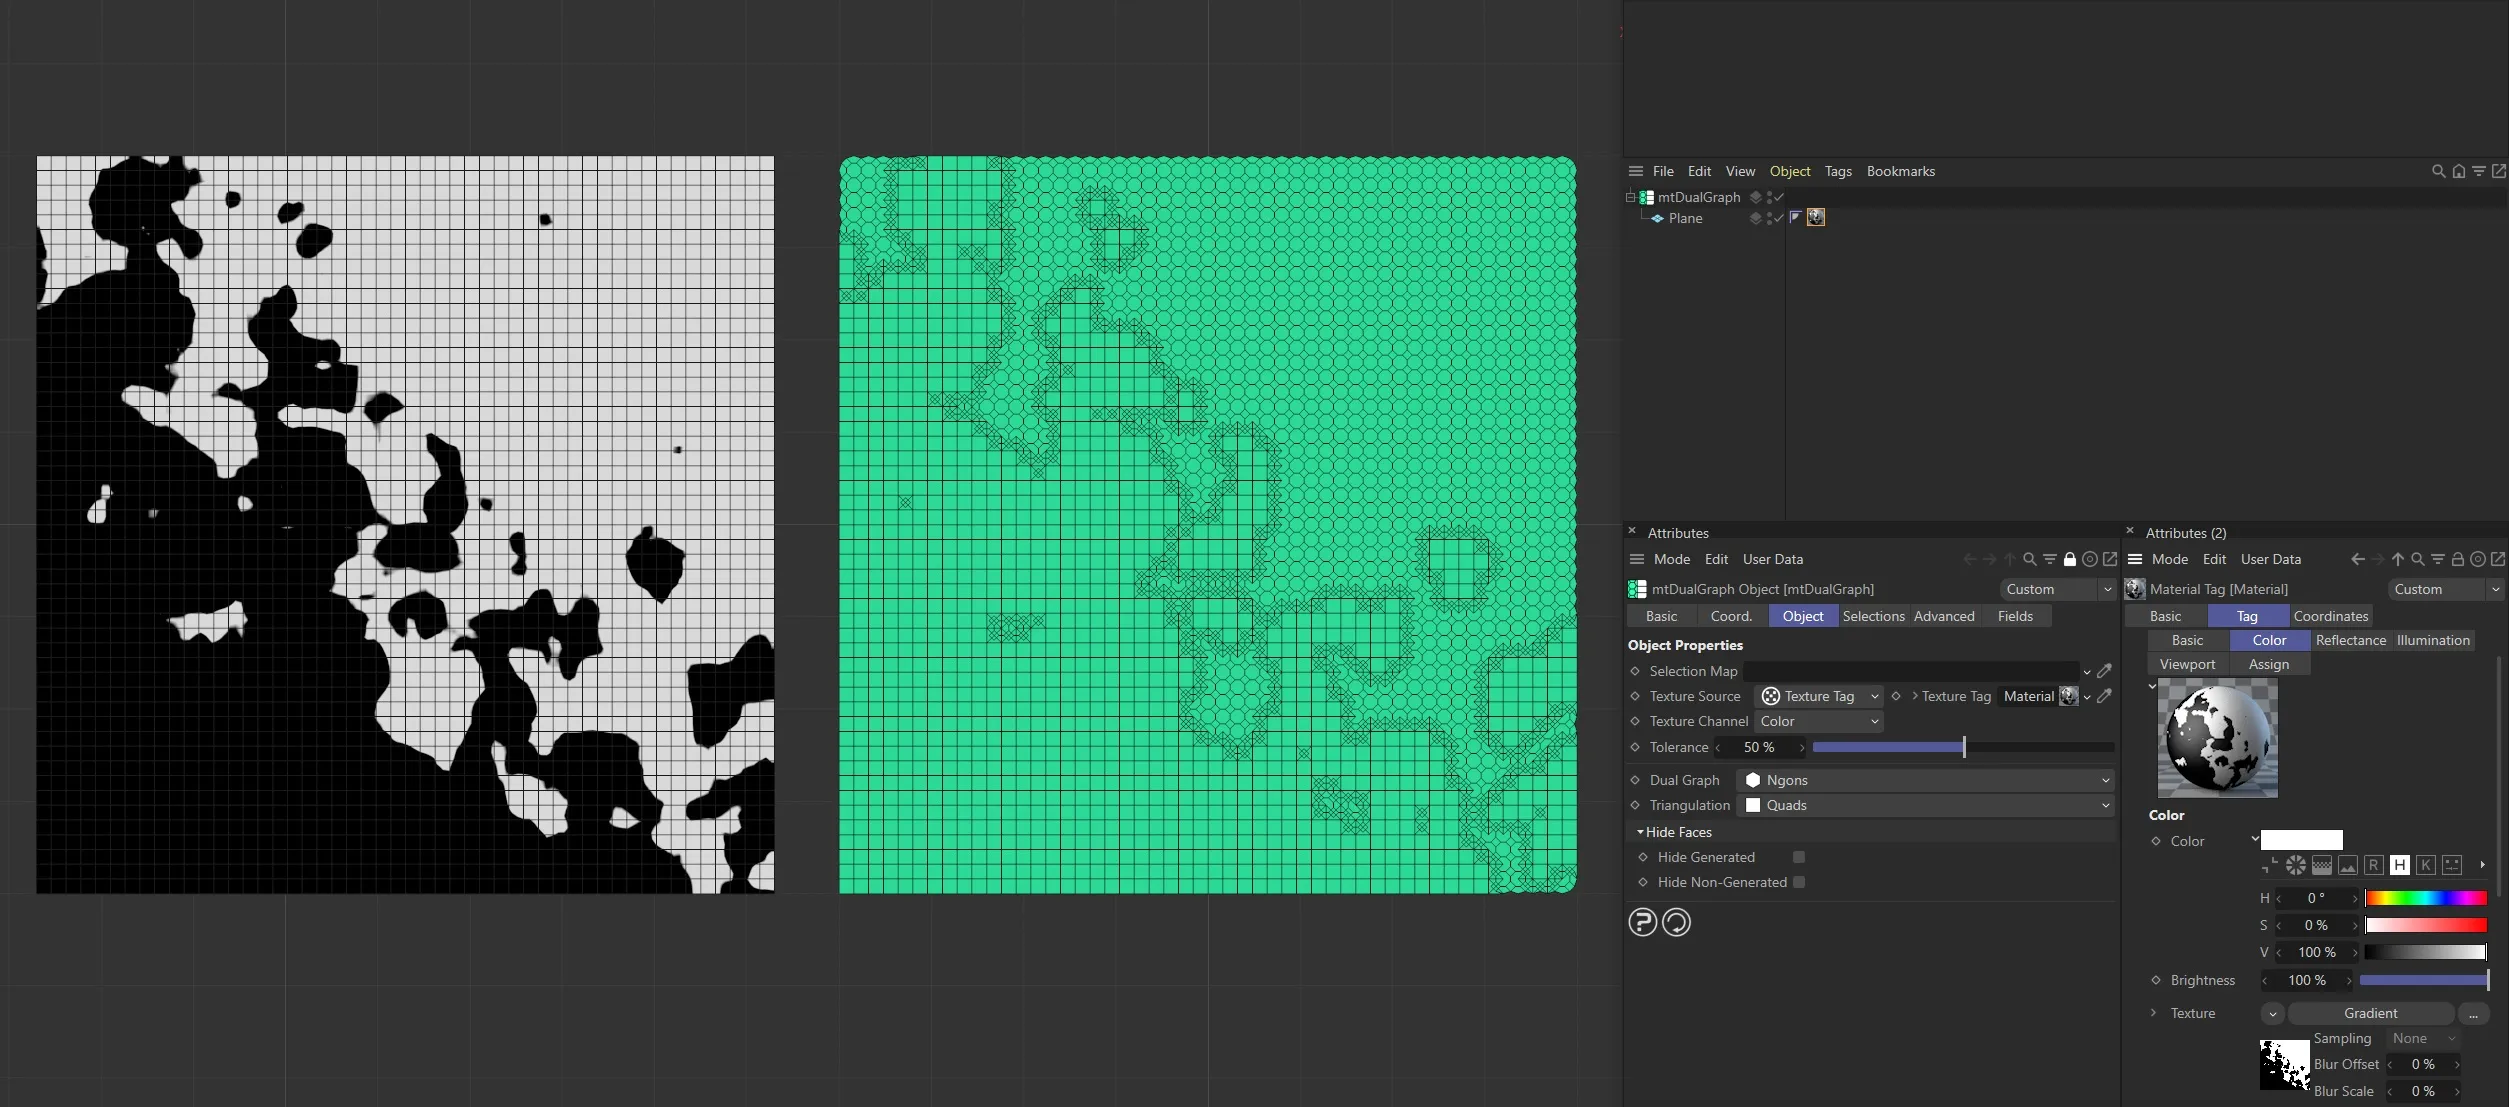
Task: Enable the Hide Non-Generated checkbox
Action: 1800,882
